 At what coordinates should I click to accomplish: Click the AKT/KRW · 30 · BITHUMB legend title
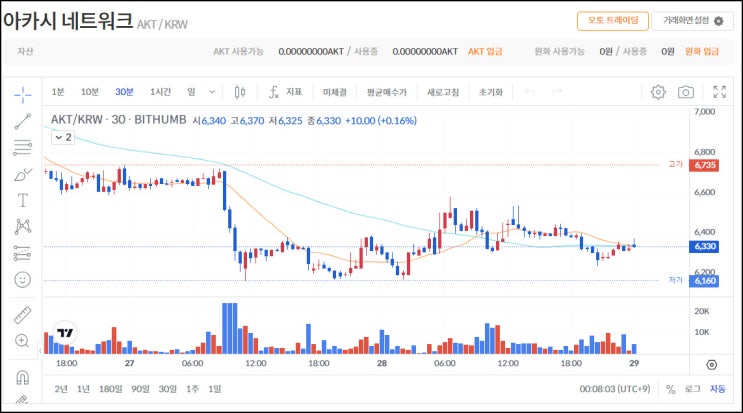pyautogui.click(x=118, y=120)
